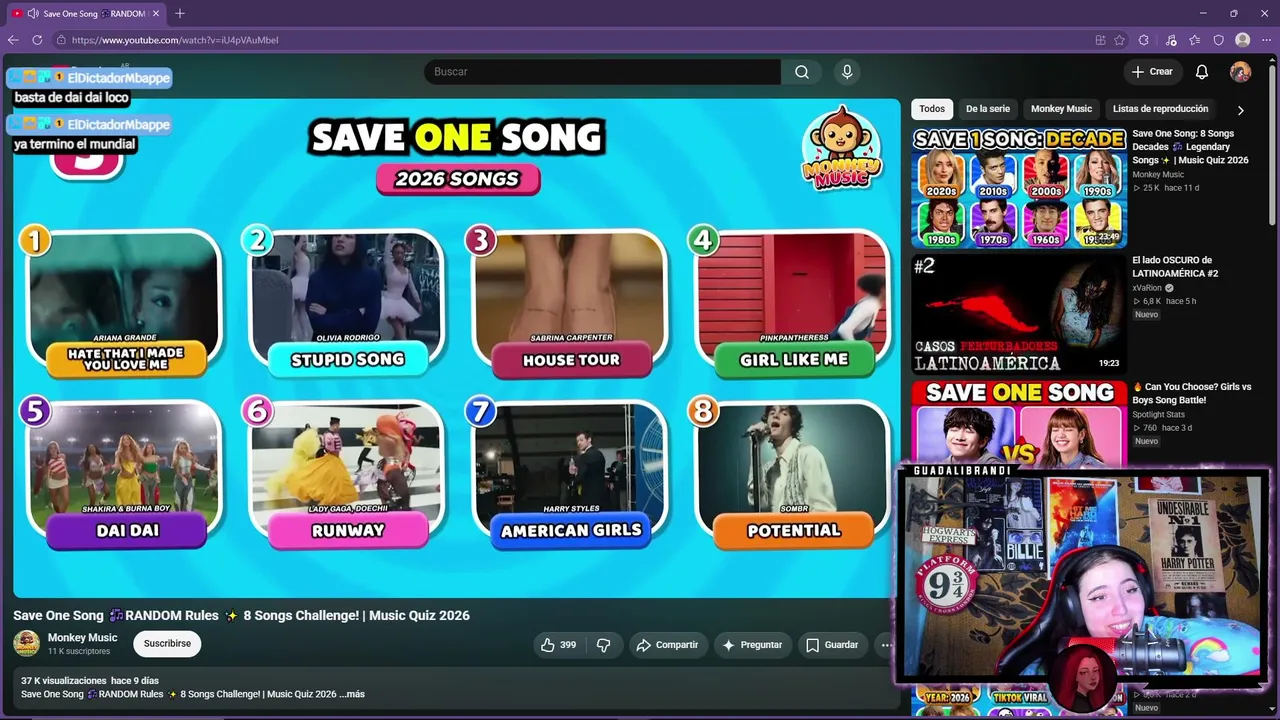Show more filter chips with the right chevron
The image size is (1280, 720).
1241,110
